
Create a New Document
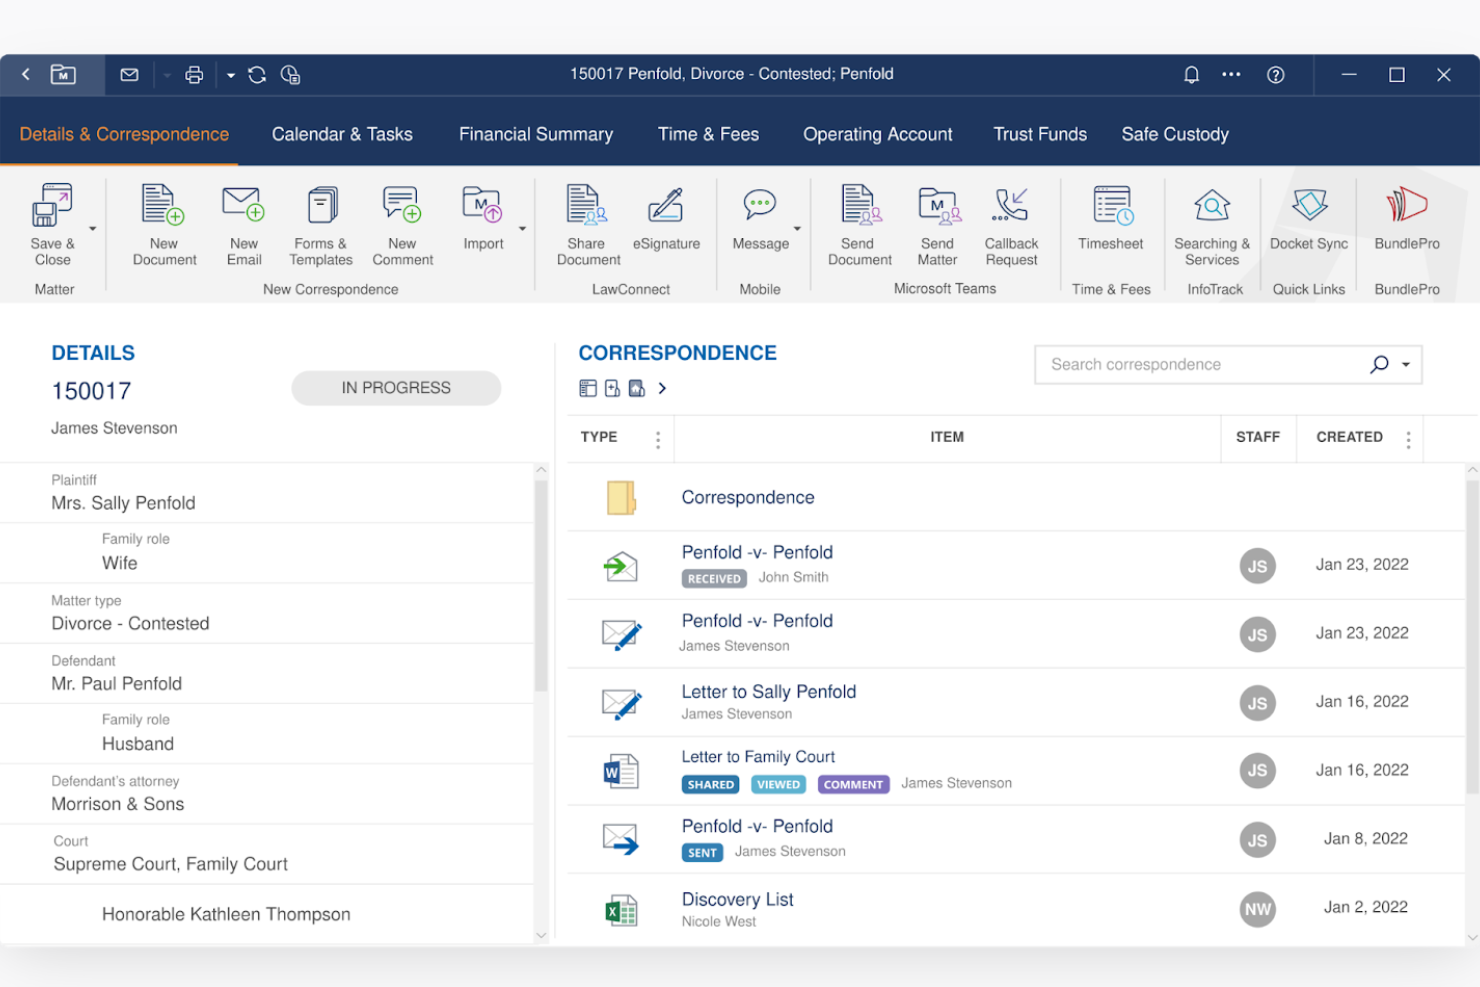click(x=164, y=225)
